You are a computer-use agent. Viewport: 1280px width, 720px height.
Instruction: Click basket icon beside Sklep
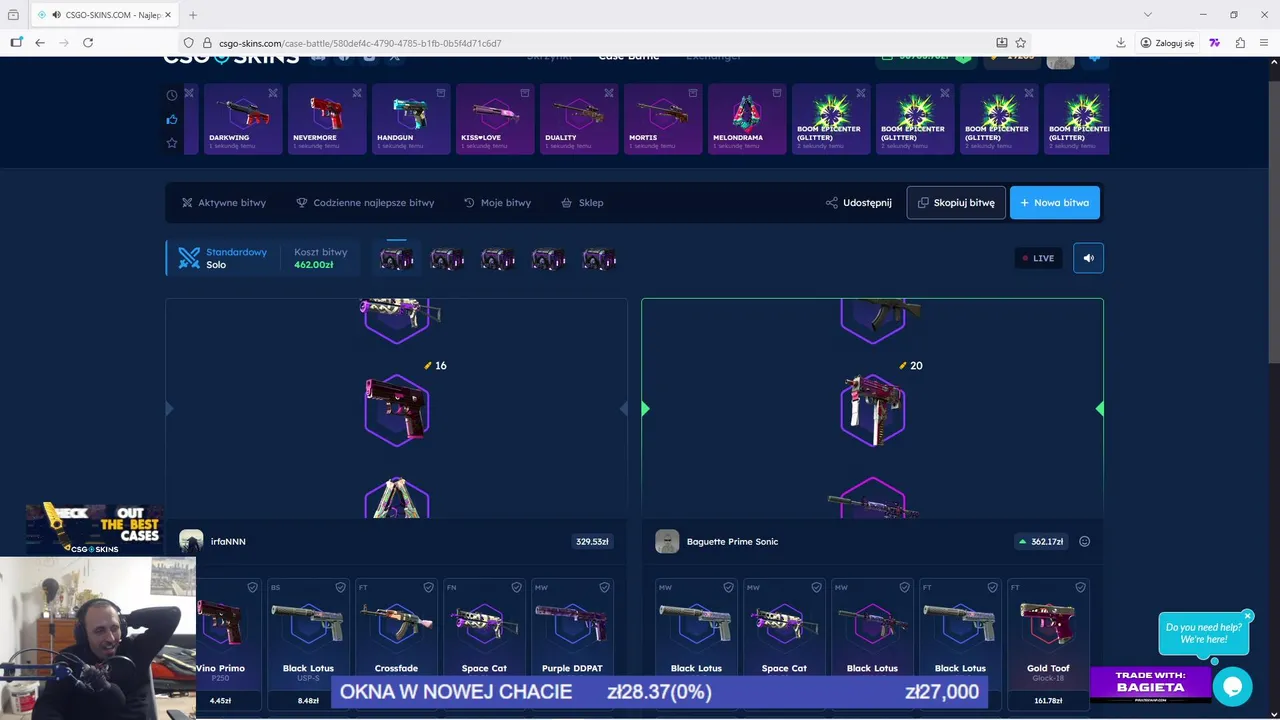567,202
